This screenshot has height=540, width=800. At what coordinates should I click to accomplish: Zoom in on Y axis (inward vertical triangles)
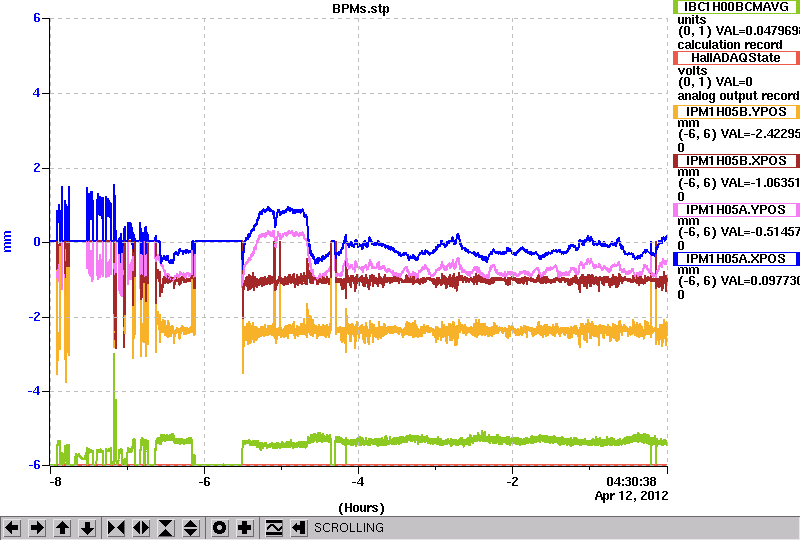click(x=166, y=527)
